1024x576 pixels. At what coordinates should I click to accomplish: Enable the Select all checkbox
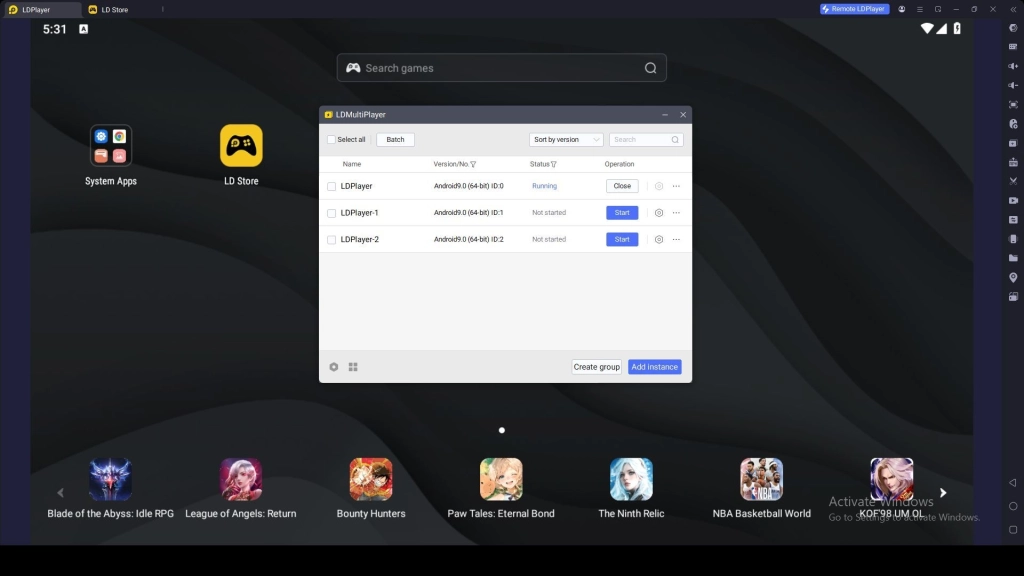(331, 140)
